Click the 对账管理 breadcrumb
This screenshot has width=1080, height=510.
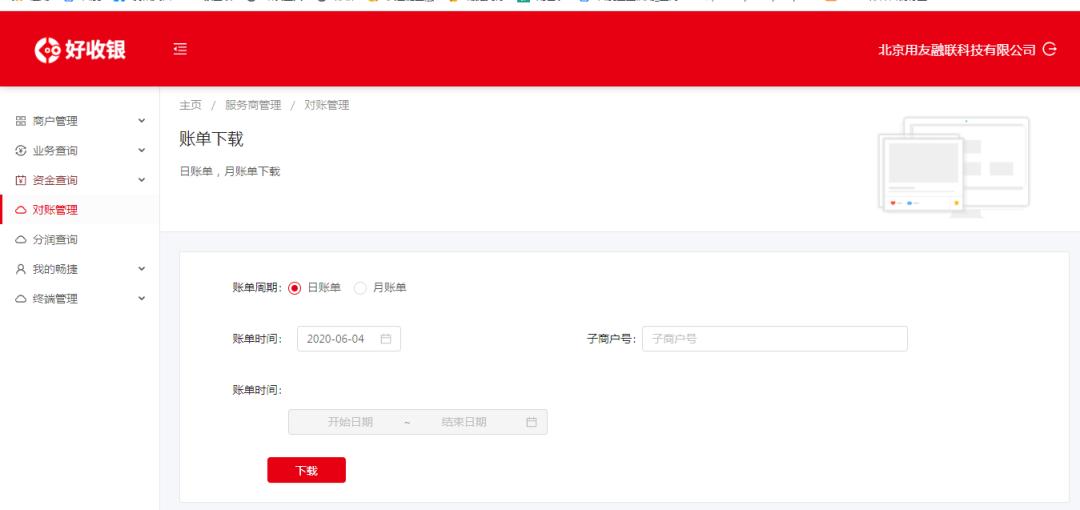[x=326, y=105]
